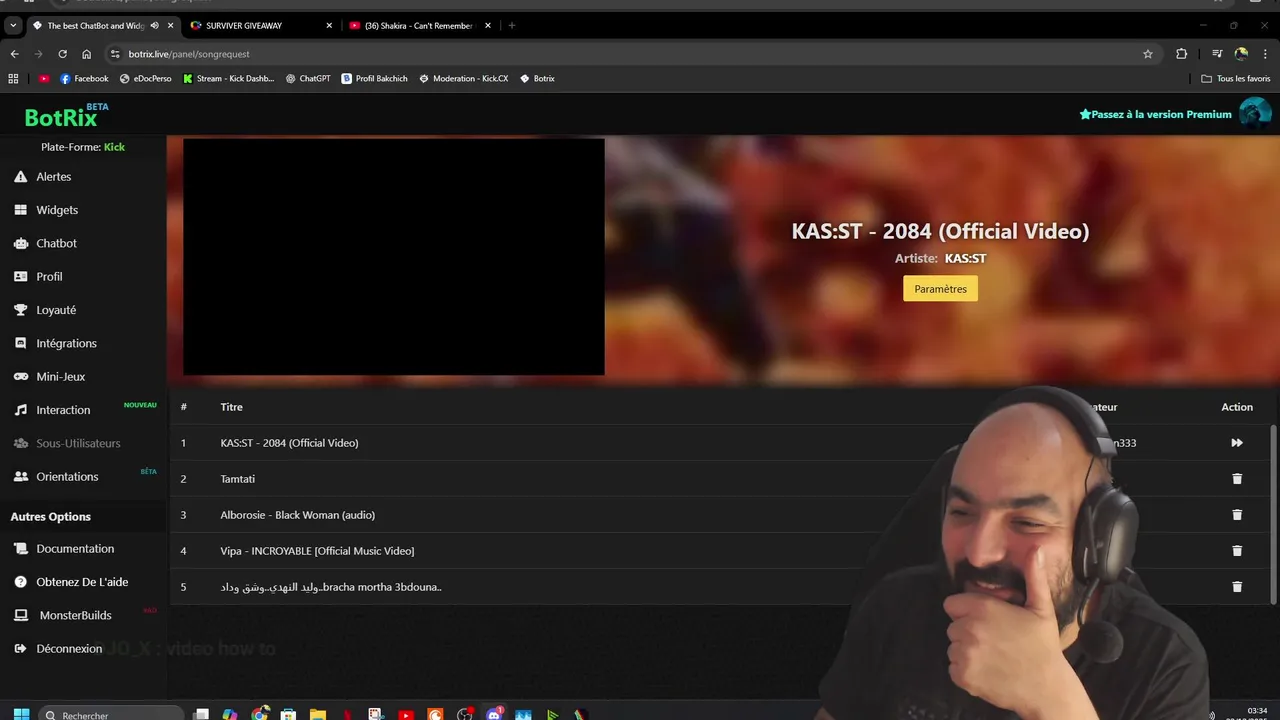Viewport: 1280px width, 720px height.
Task: Open the Windows Start menu
Action: pyautogui.click(x=21, y=714)
